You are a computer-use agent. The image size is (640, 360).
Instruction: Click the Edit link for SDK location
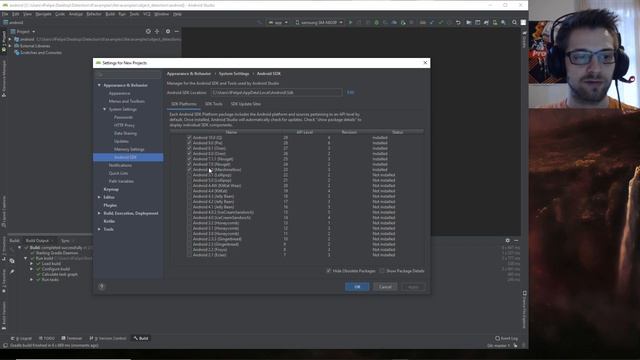point(350,93)
